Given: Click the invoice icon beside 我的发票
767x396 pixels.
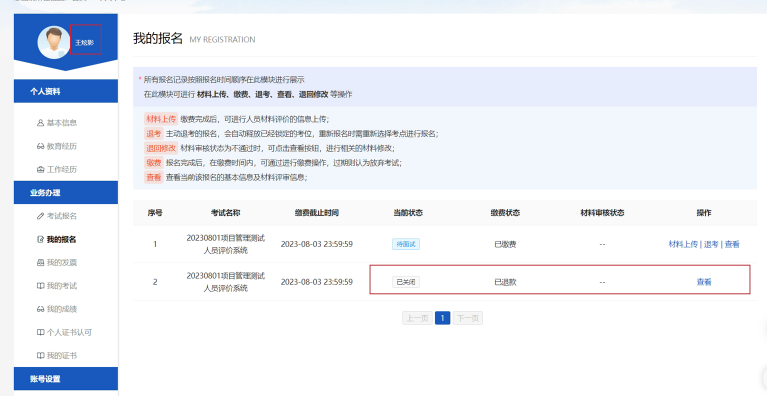Looking at the screenshot, I should [41, 263].
